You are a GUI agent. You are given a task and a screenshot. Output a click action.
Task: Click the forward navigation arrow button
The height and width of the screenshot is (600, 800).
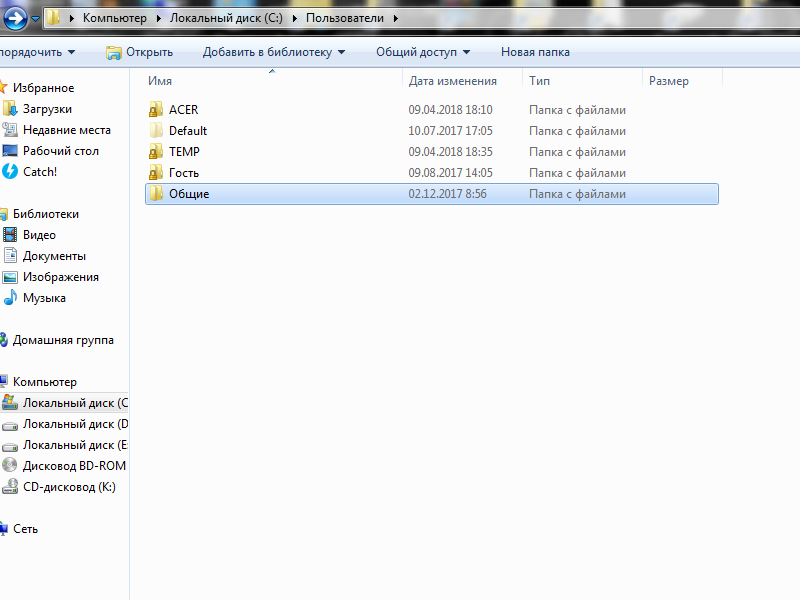pos(15,18)
